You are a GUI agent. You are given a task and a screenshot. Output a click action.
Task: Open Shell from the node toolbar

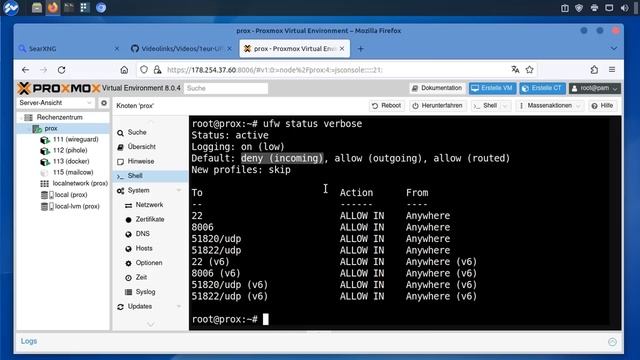[x=486, y=106]
